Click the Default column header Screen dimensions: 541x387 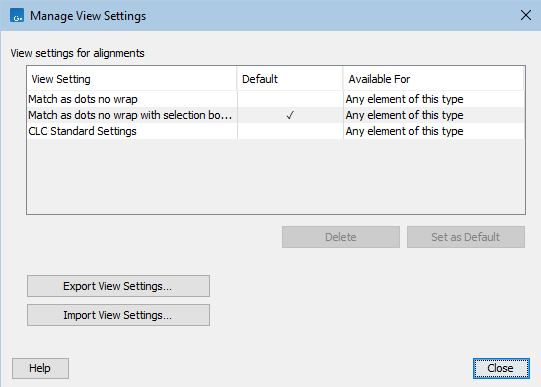coord(290,79)
